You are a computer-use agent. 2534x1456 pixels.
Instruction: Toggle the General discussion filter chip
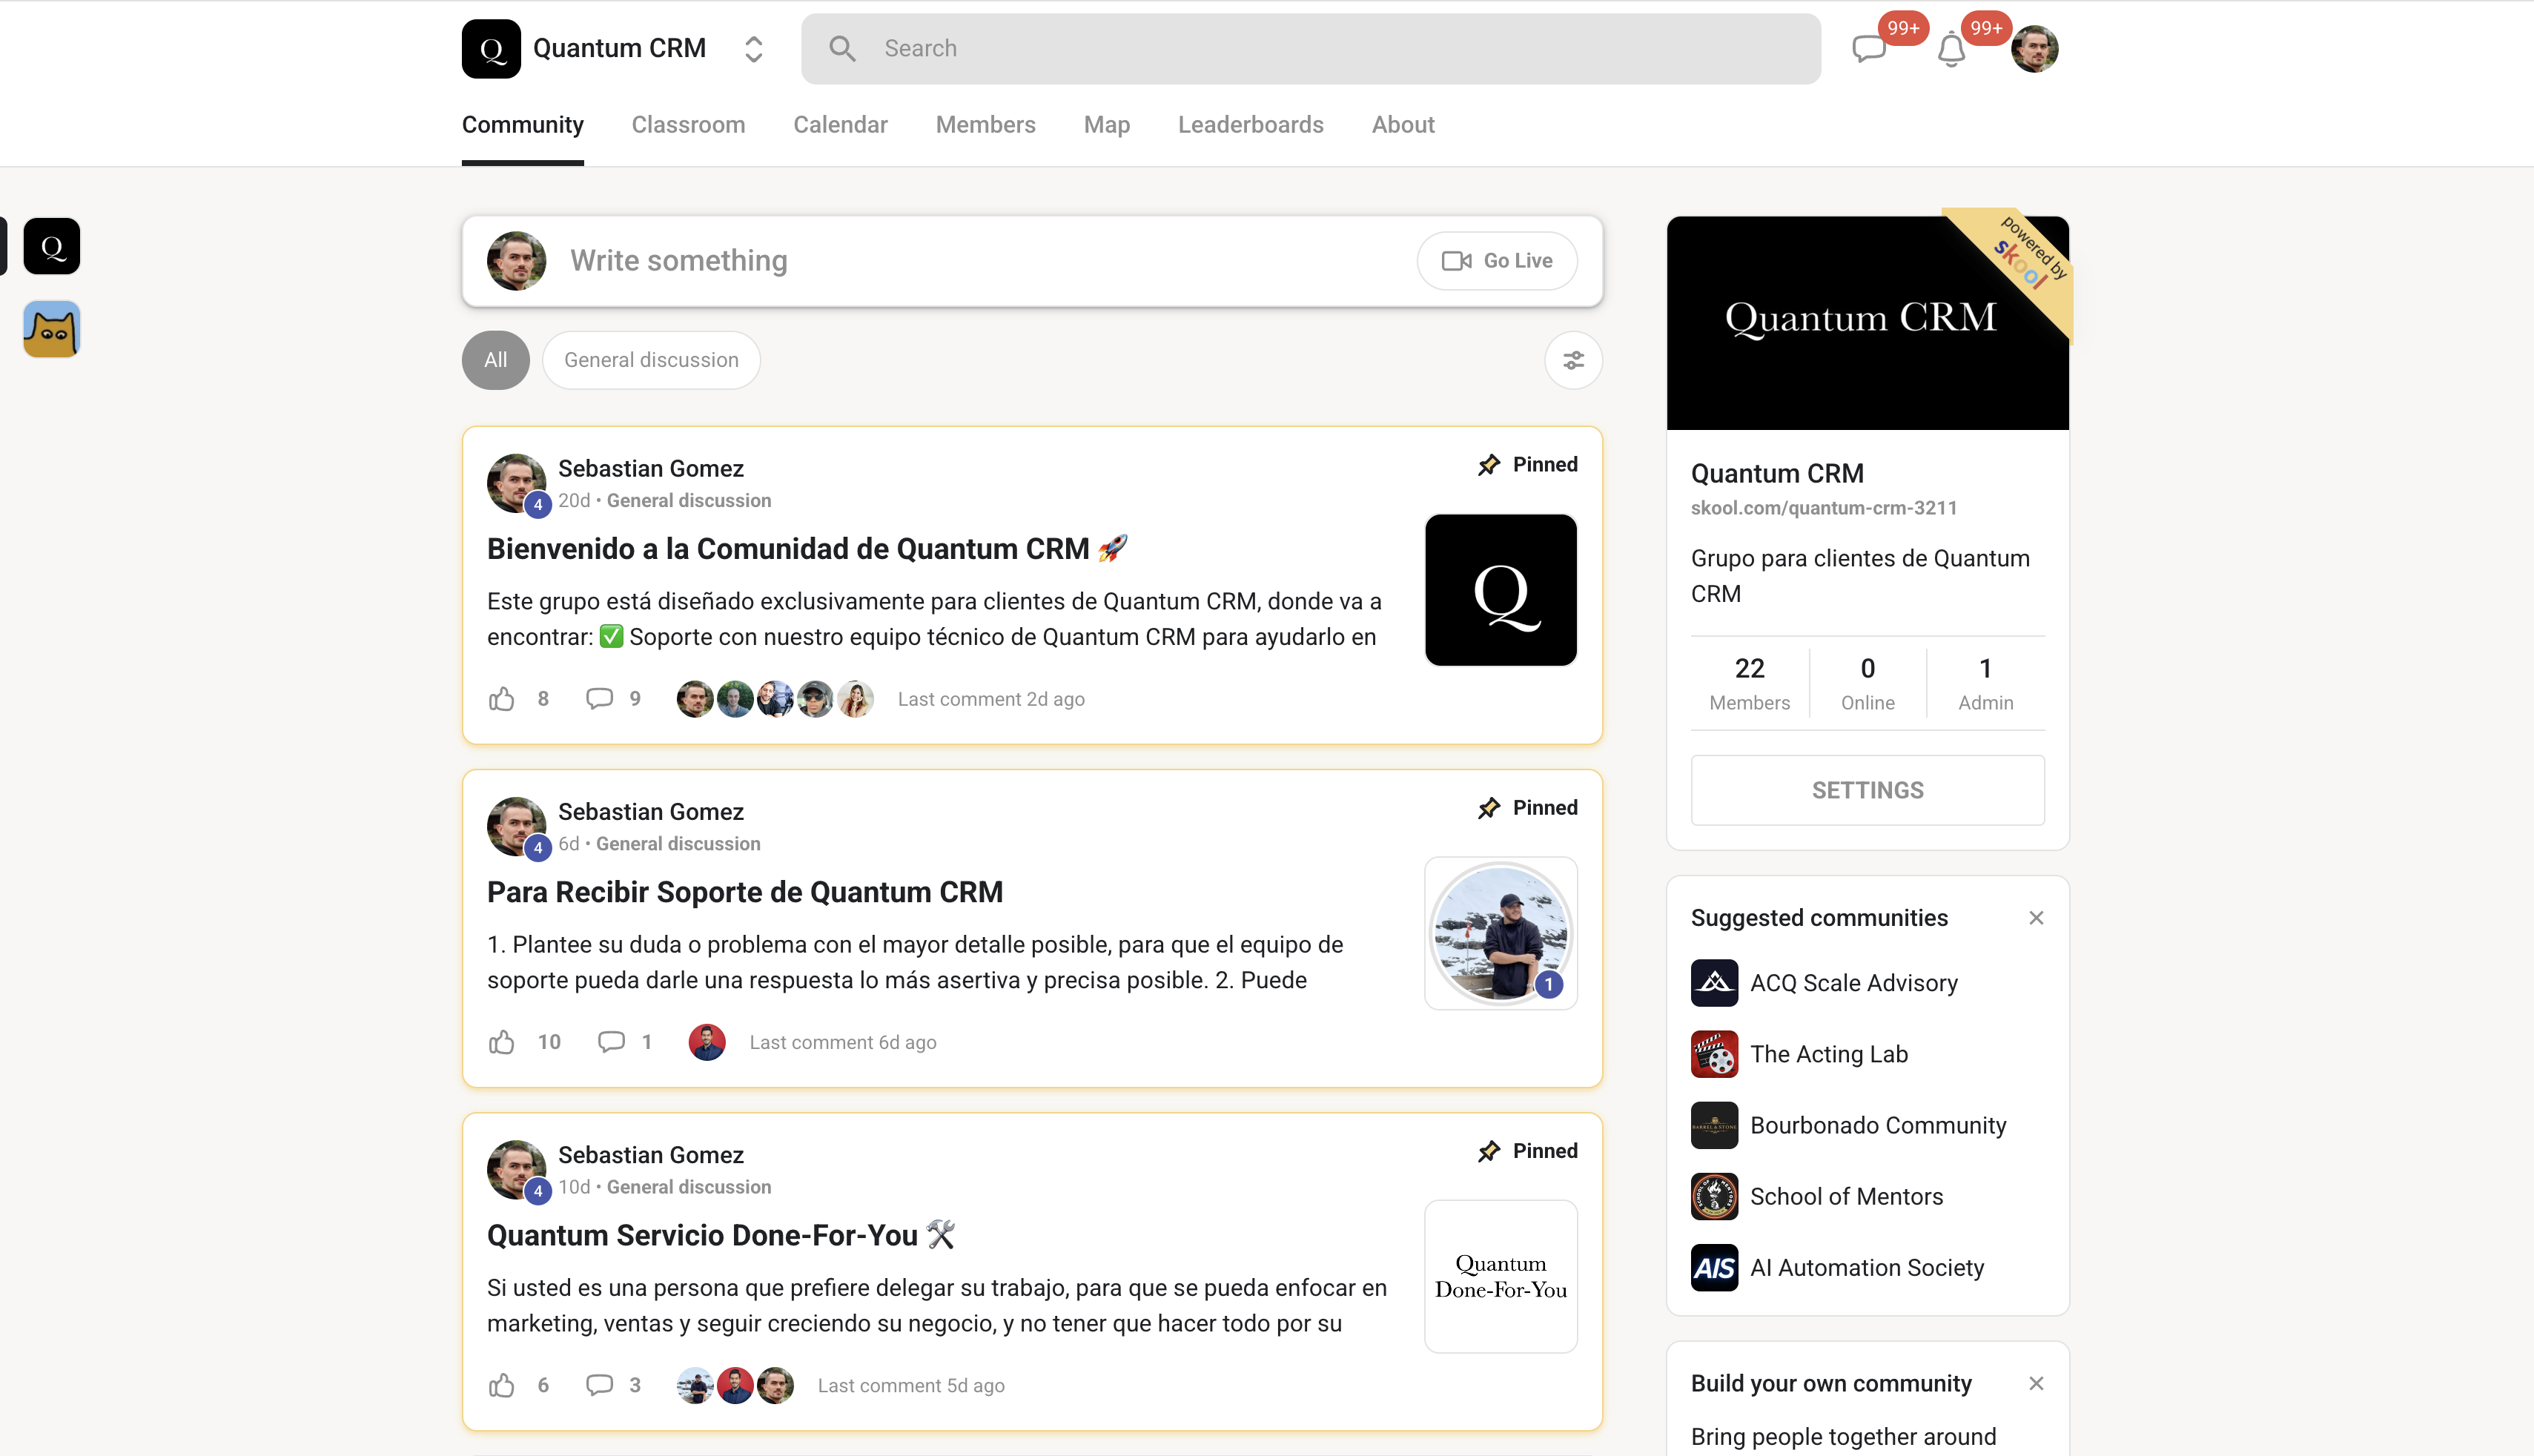[651, 360]
